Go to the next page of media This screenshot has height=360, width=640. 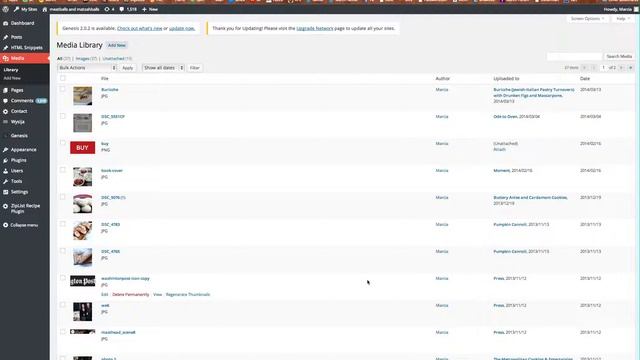coord(622,68)
